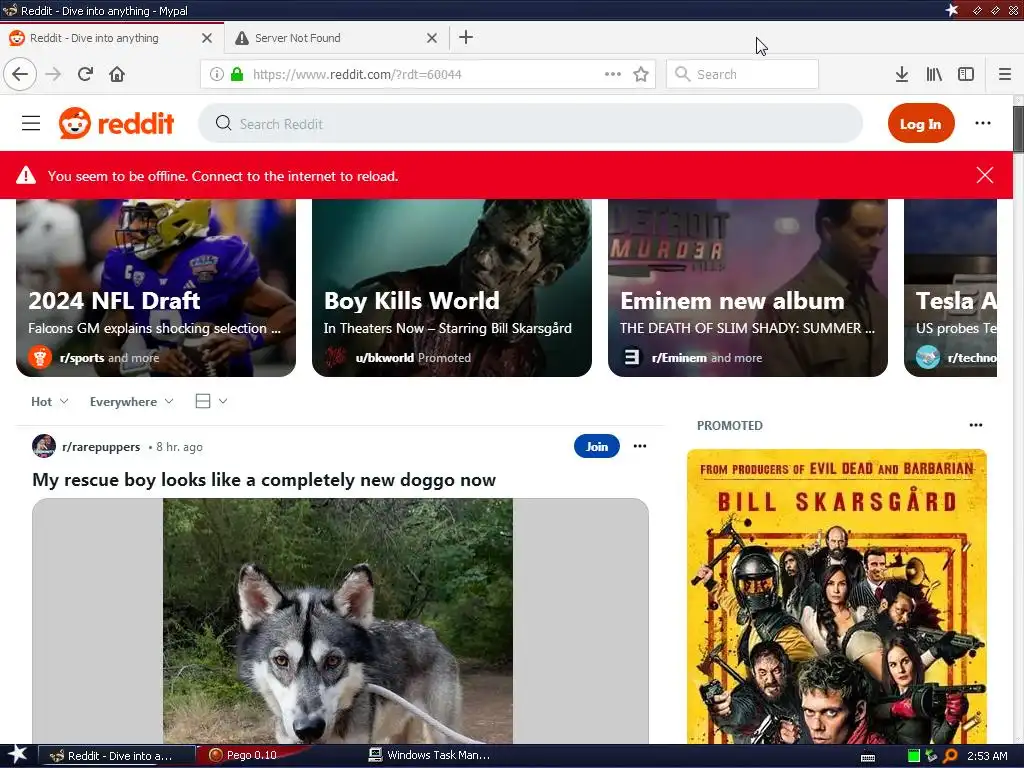Viewport: 1024px width, 768px height.
Task: Show site information icon in address bar
Action: (216, 74)
